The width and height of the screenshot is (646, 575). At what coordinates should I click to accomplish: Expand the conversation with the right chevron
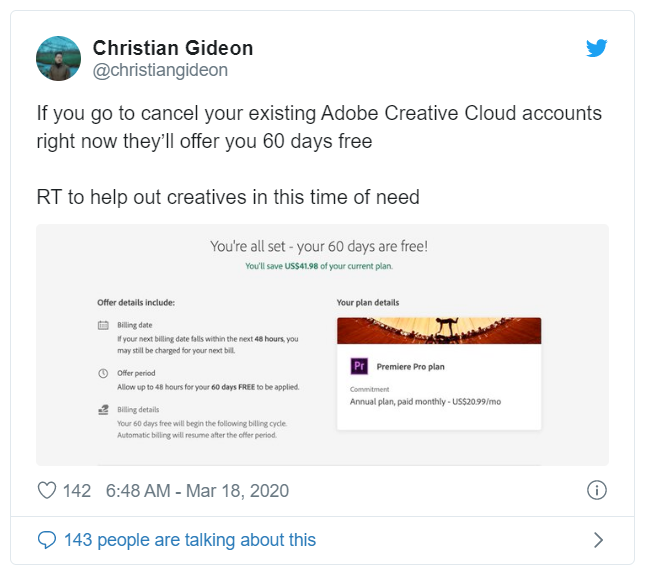click(598, 540)
